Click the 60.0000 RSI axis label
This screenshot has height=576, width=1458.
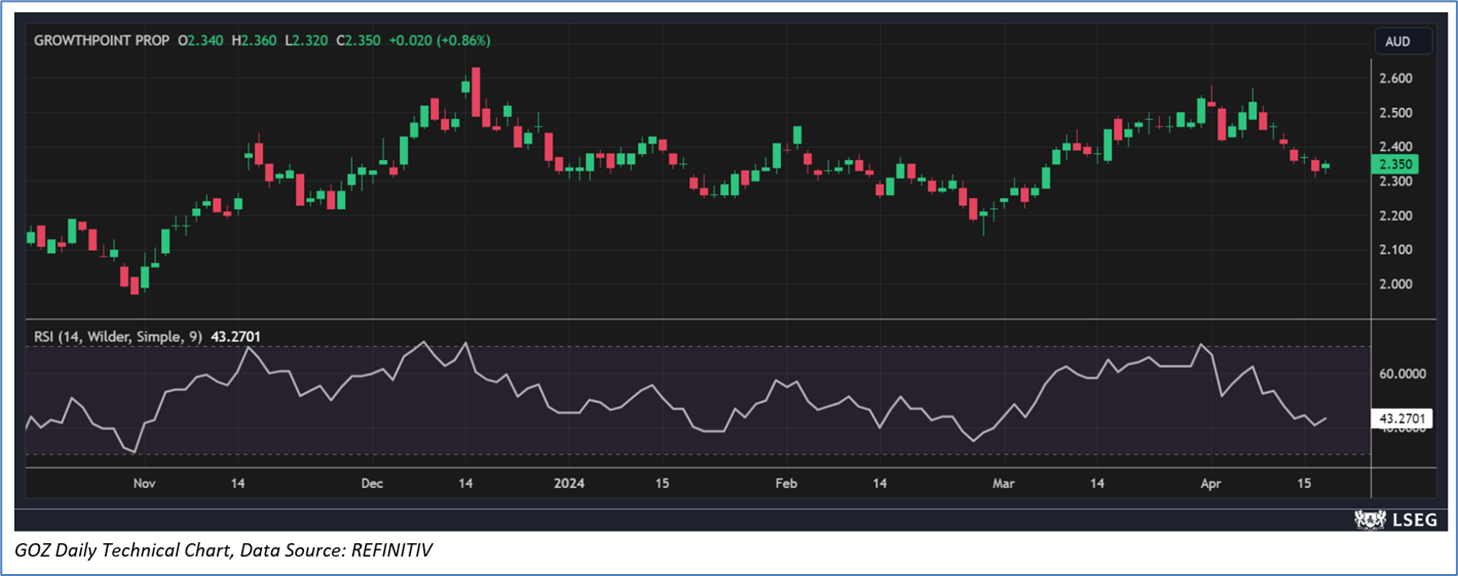[1401, 374]
